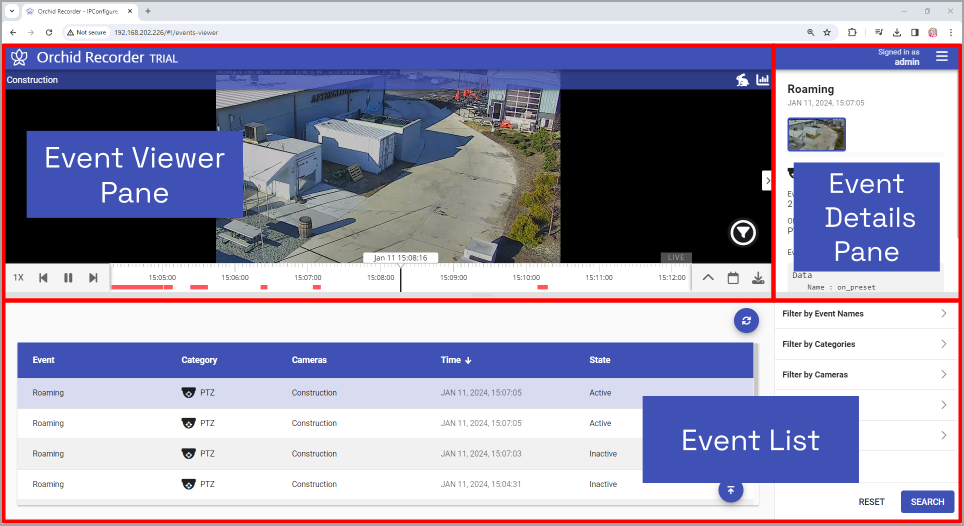Pause the video playback

click(x=68, y=278)
